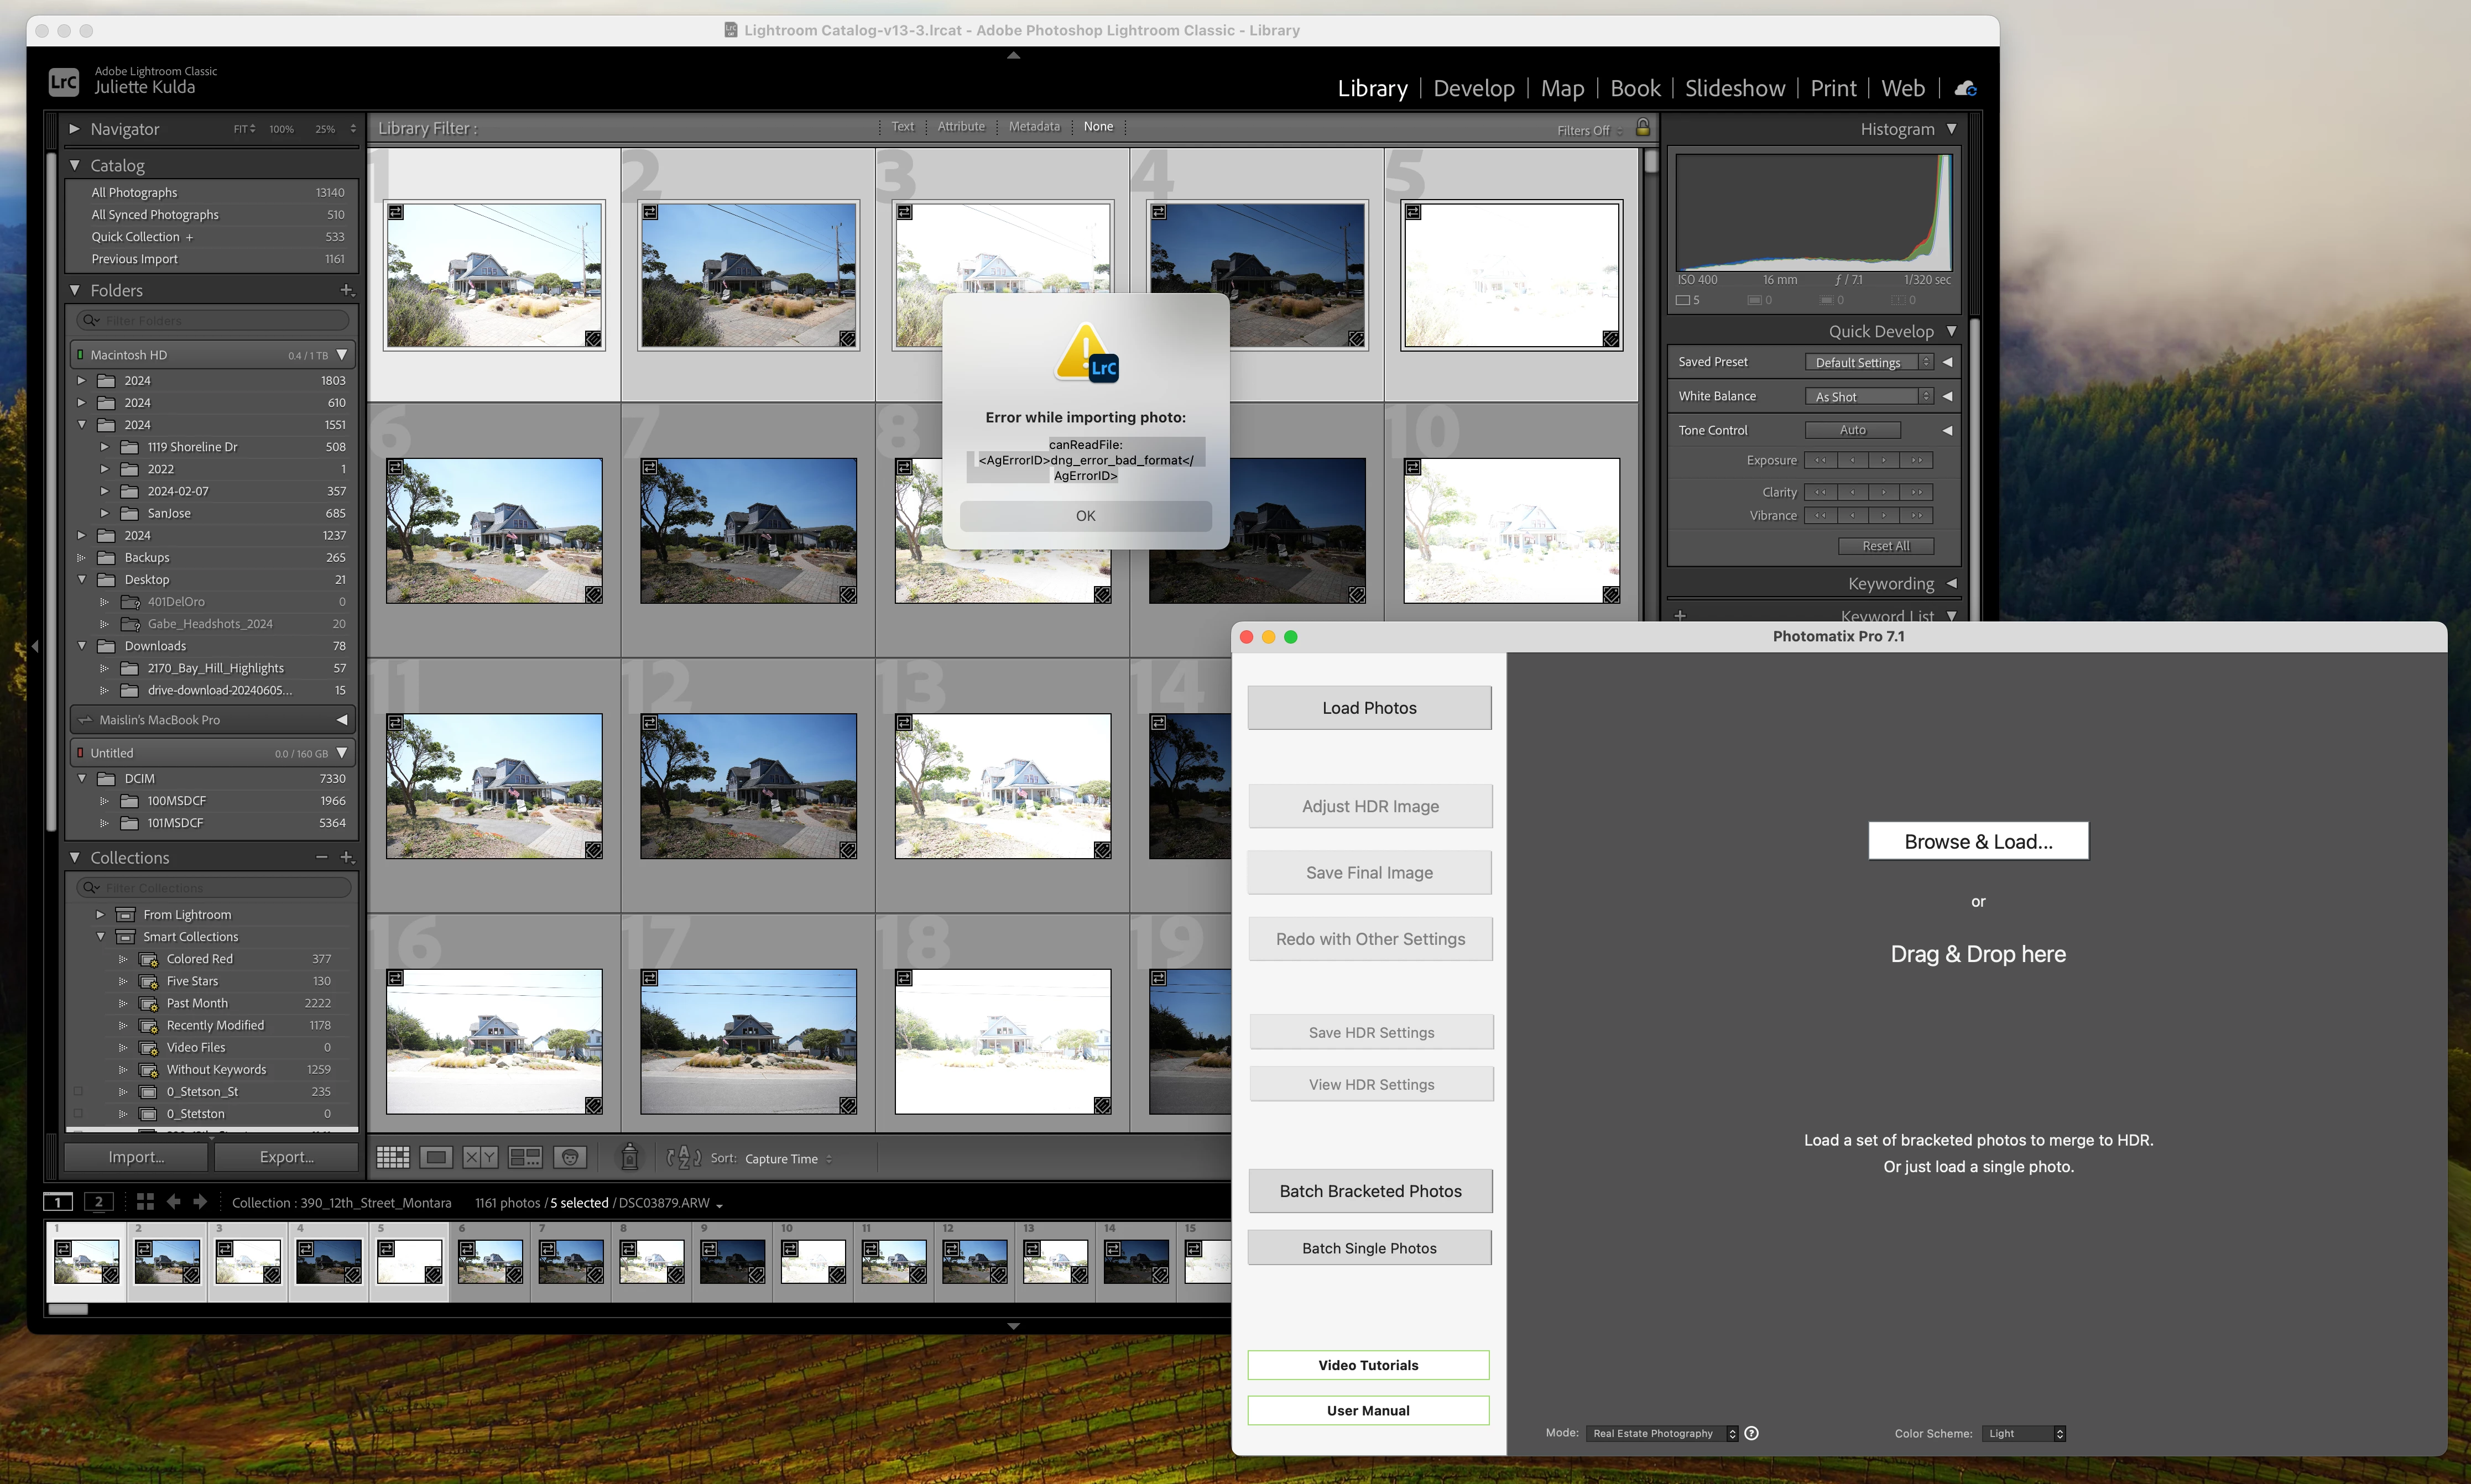Image resolution: width=2471 pixels, height=1484 pixels.
Task: Expand the SanJose folder
Action: tap(104, 513)
